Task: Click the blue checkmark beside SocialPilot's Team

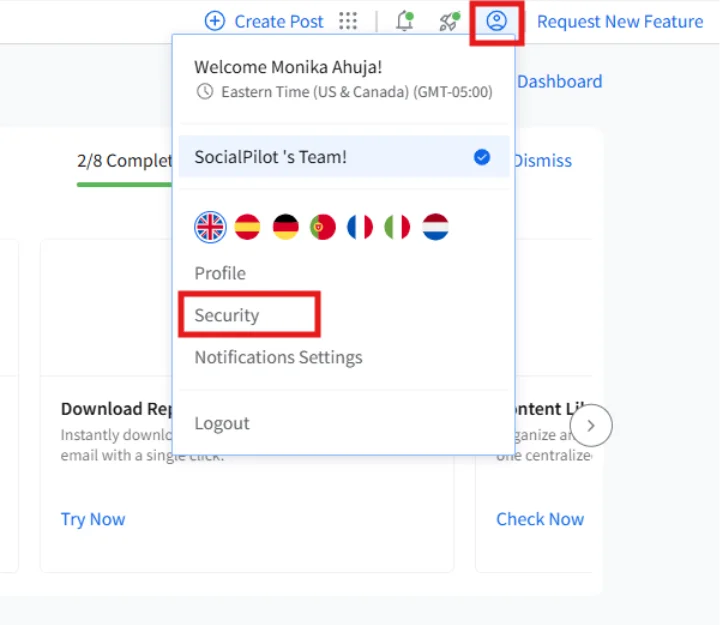Action: 482,157
